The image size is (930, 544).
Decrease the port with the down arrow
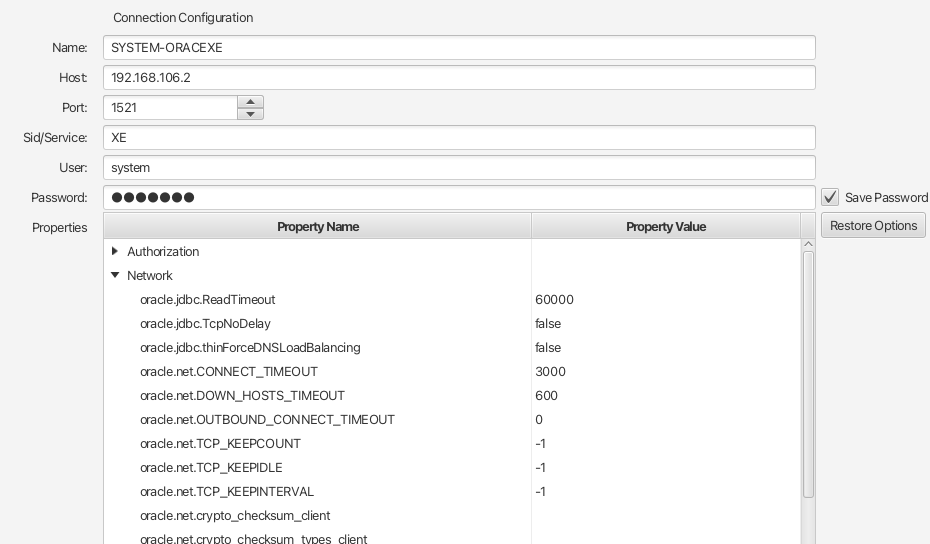[250, 113]
